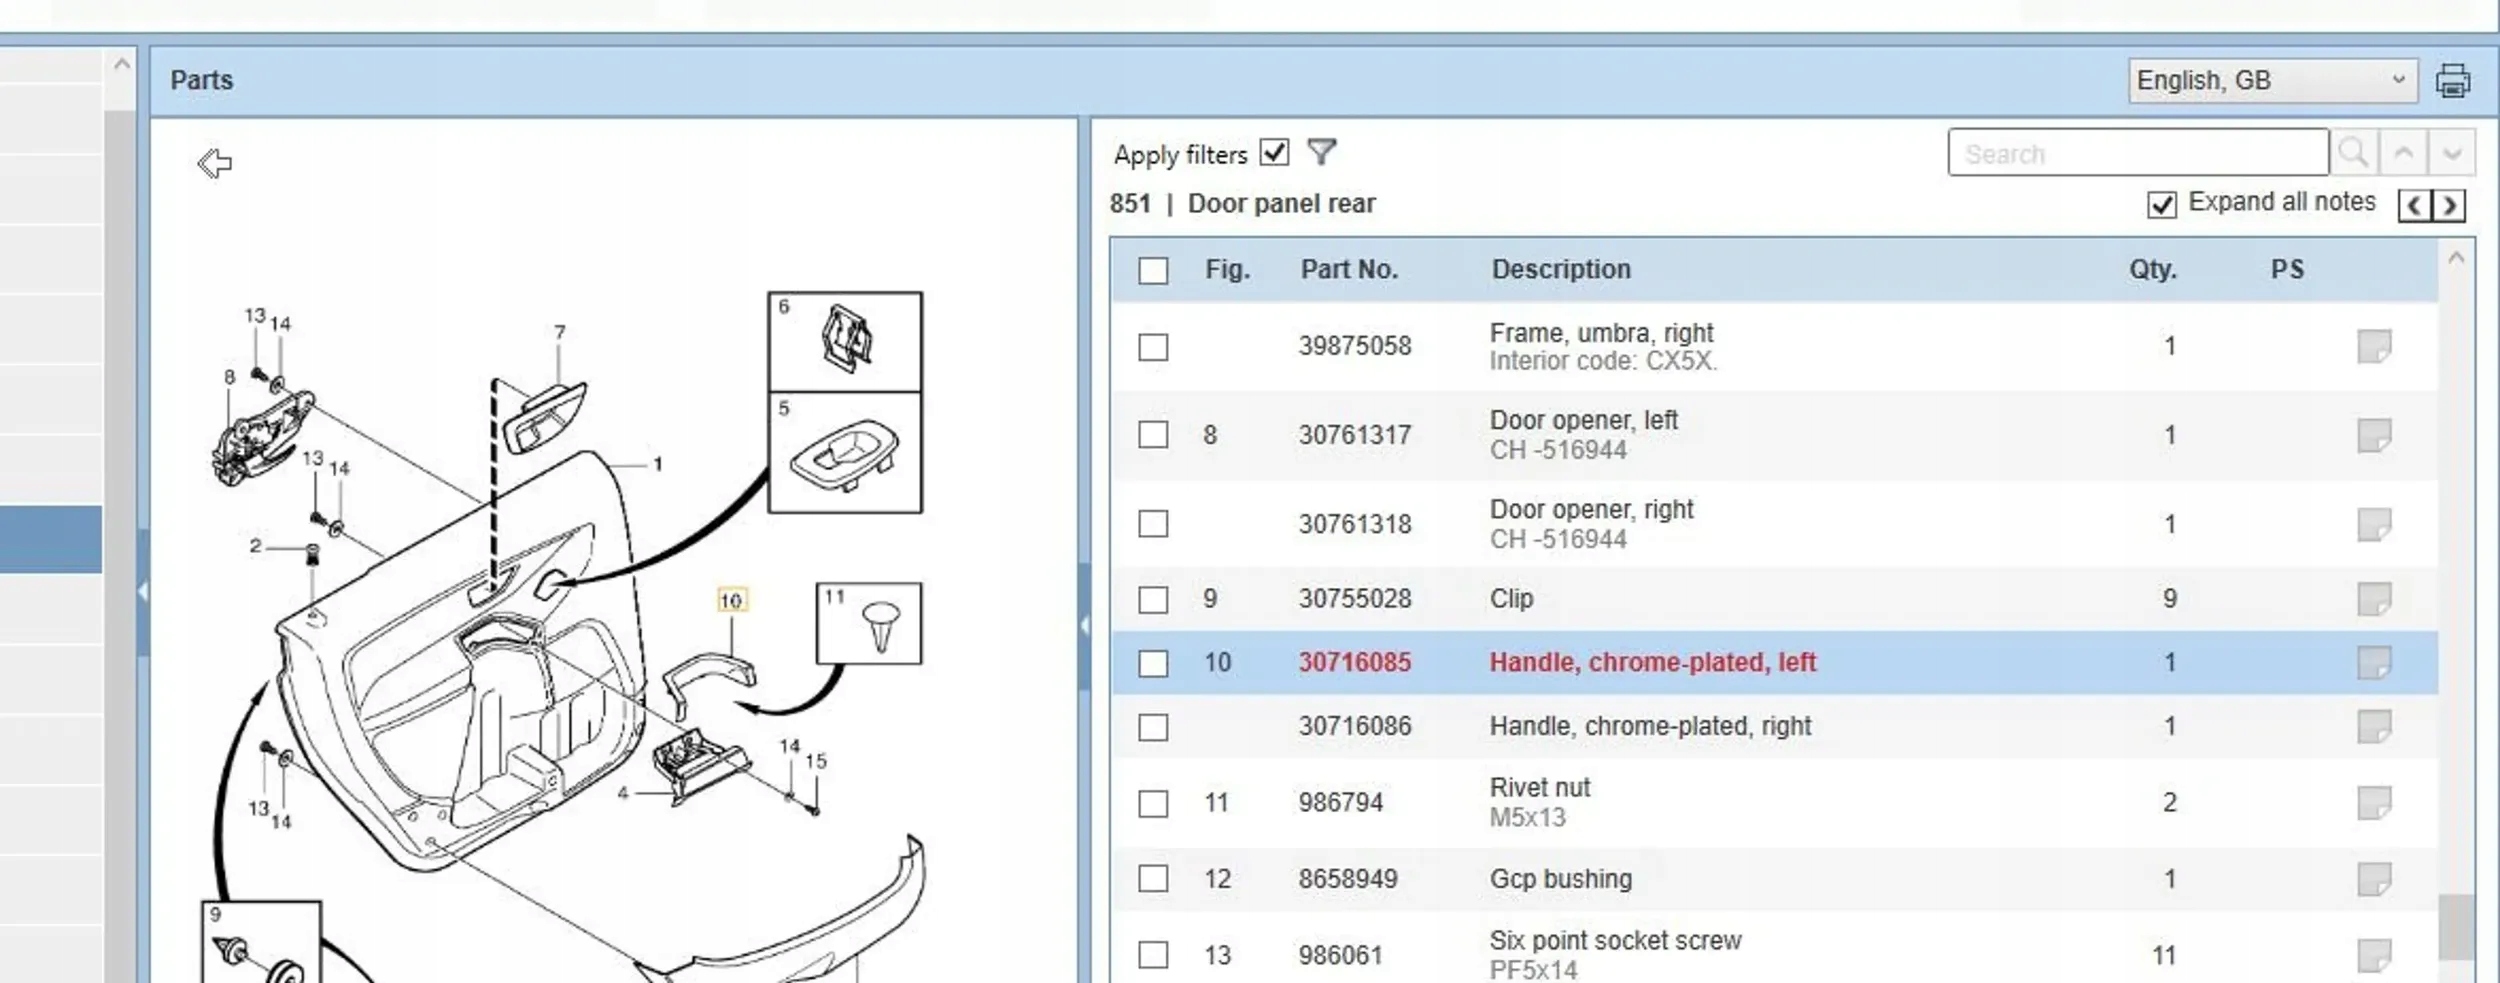Jump to next search result arrow
The width and height of the screenshot is (2500, 983).
(2451, 153)
